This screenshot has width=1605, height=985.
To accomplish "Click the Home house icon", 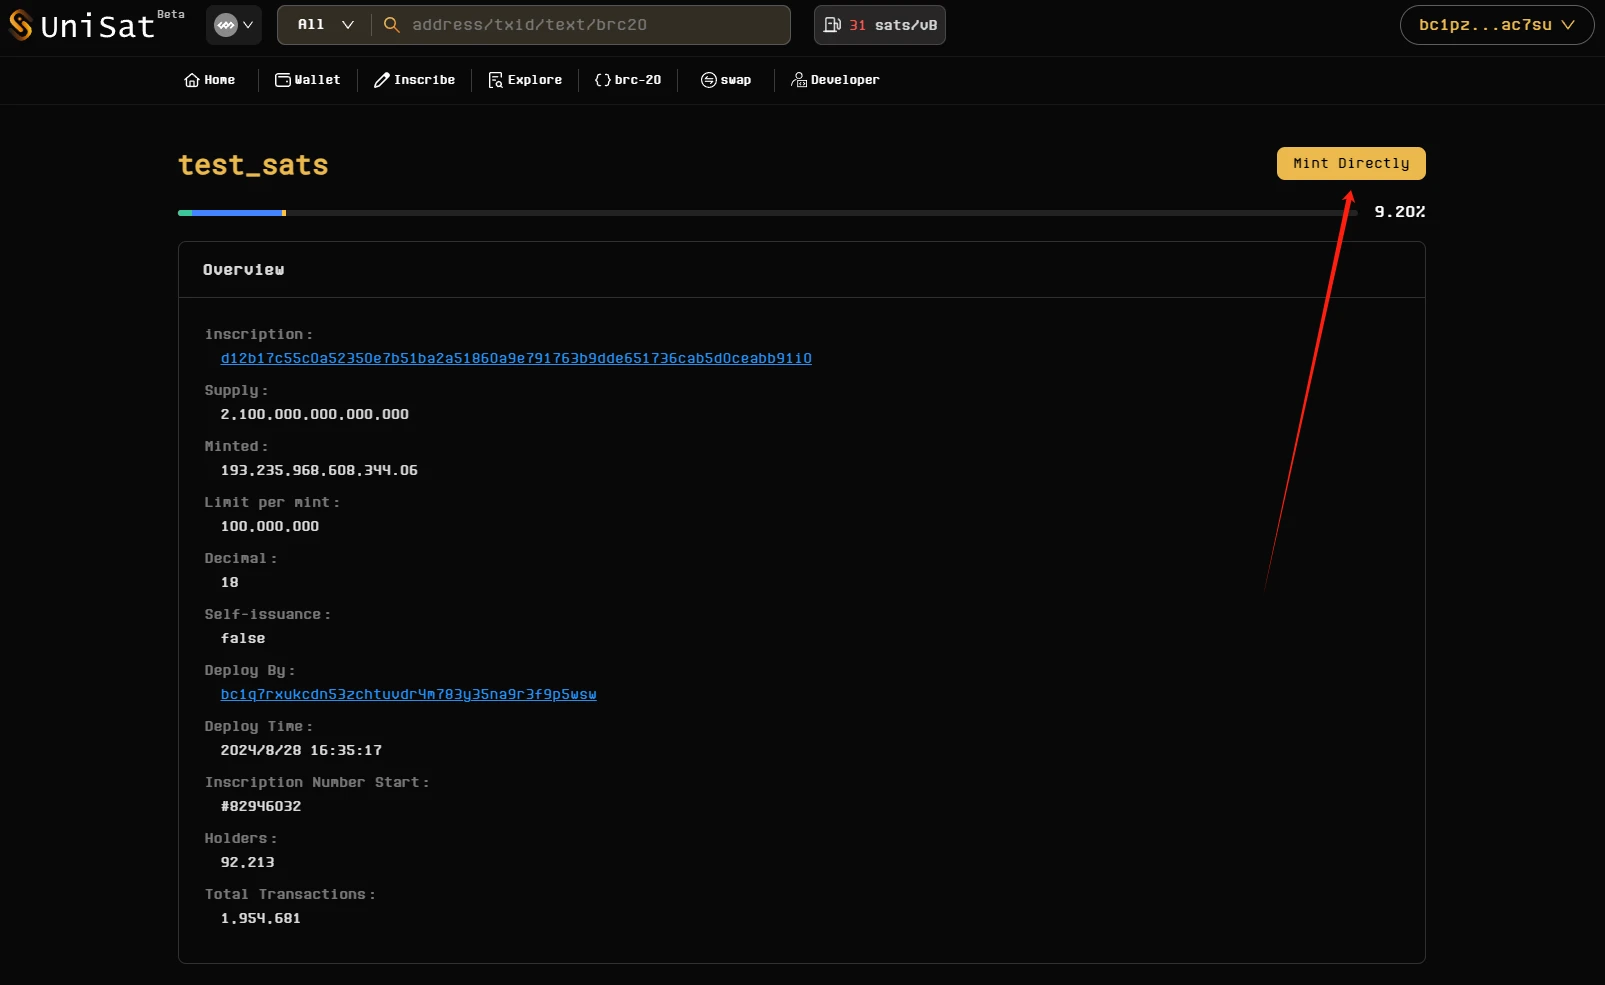I will pyautogui.click(x=192, y=80).
